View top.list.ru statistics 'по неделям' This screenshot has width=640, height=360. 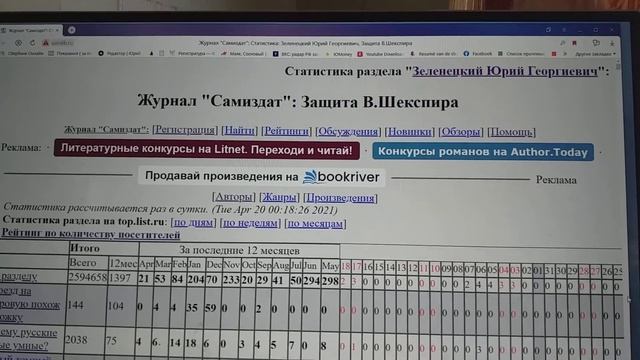(250, 223)
